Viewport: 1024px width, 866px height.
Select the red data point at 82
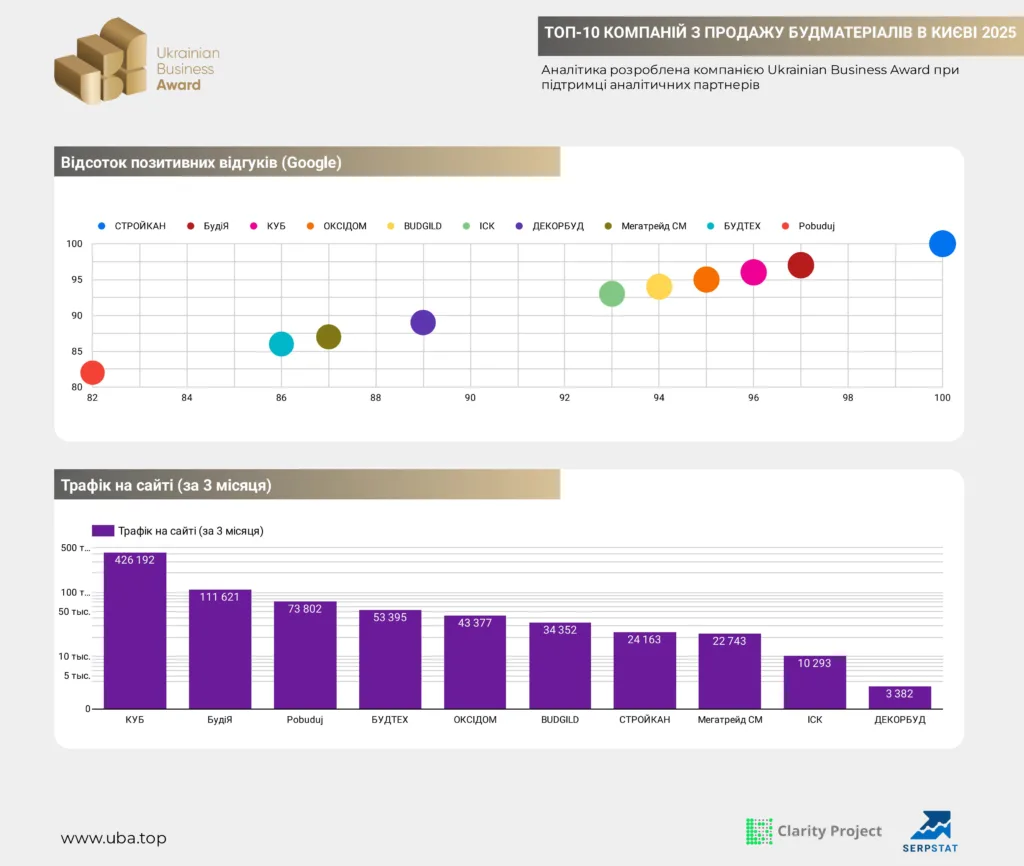point(92,373)
